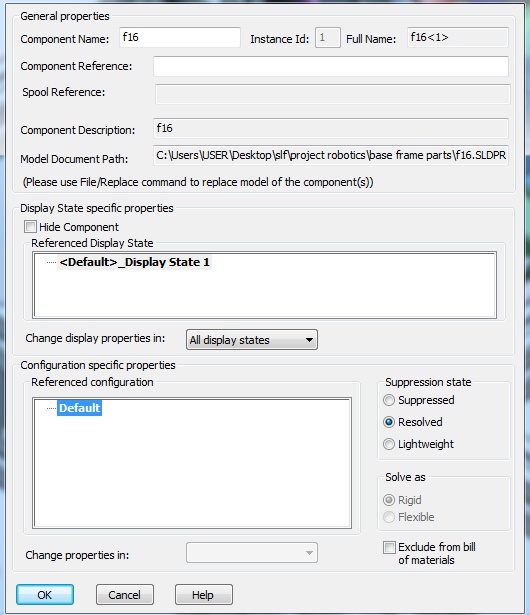Screen dimensions: 530x615
Task: Click the File/Replace command note text
Action: click(198, 182)
